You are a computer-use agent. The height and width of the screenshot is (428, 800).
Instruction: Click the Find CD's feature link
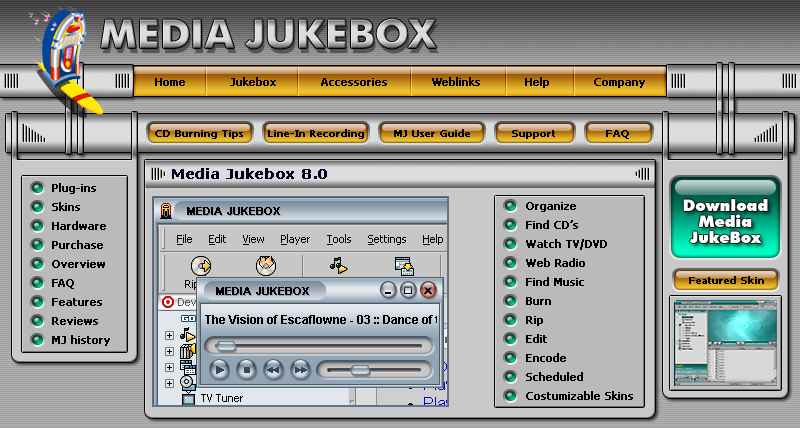coord(552,225)
